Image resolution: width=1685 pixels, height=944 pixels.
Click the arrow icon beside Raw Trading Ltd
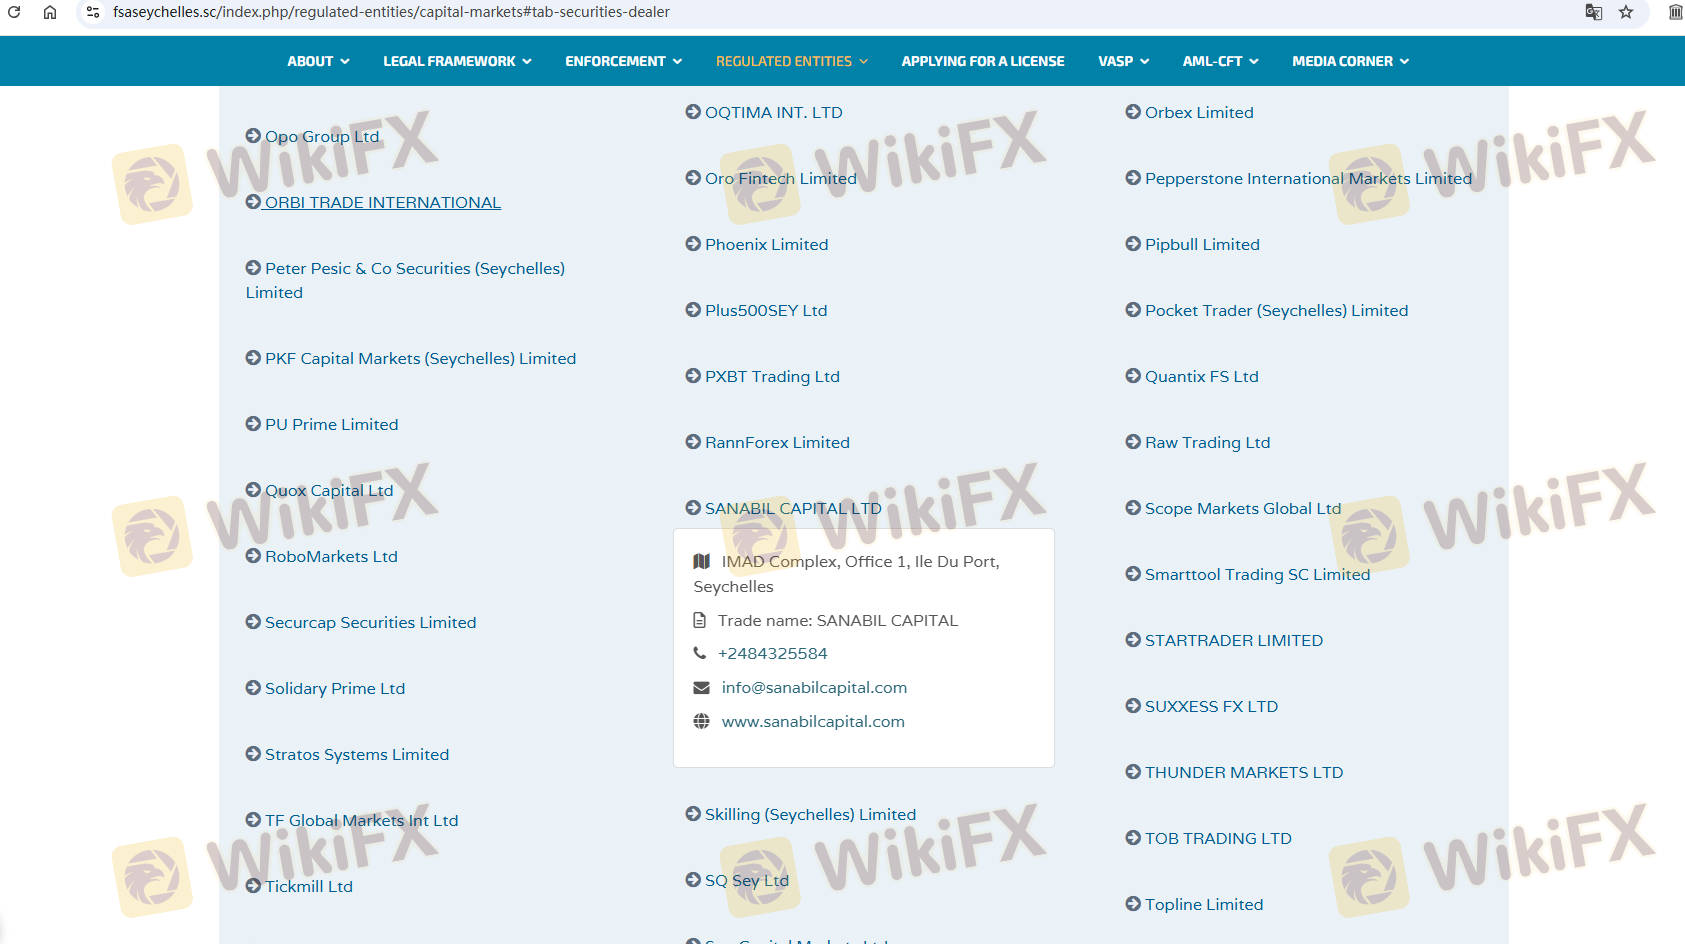click(x=1133, y=442)
